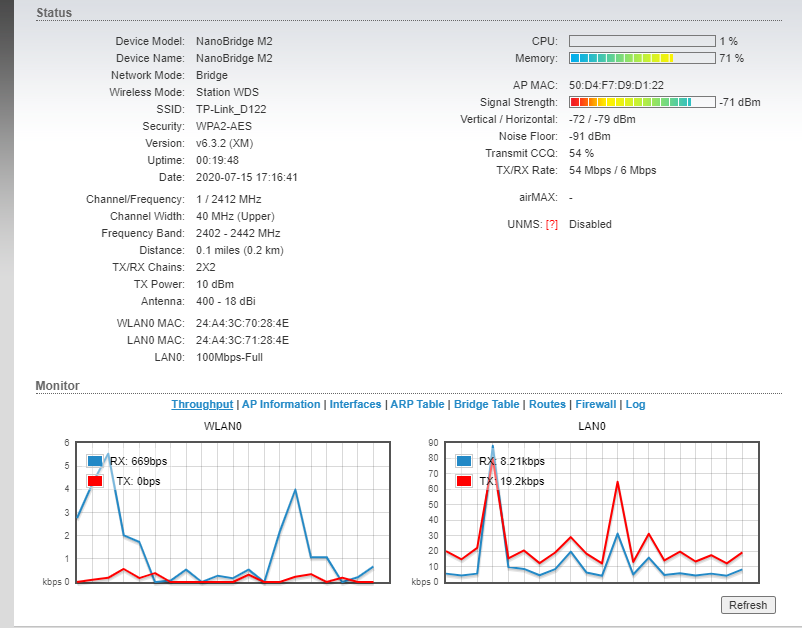Click the Refresh button
Viewport: 802px width, 628px height.
(748, 605)
